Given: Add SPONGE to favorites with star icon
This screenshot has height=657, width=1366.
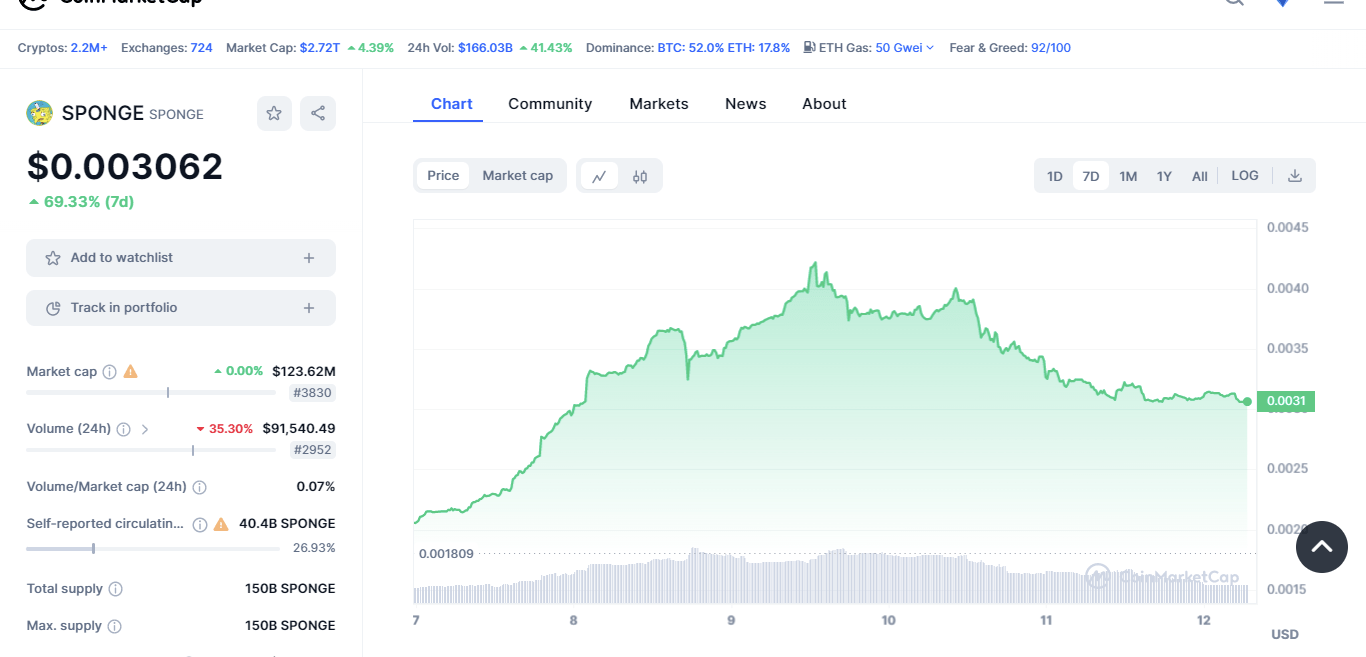Looking at the screenshot, I should 274,113.
